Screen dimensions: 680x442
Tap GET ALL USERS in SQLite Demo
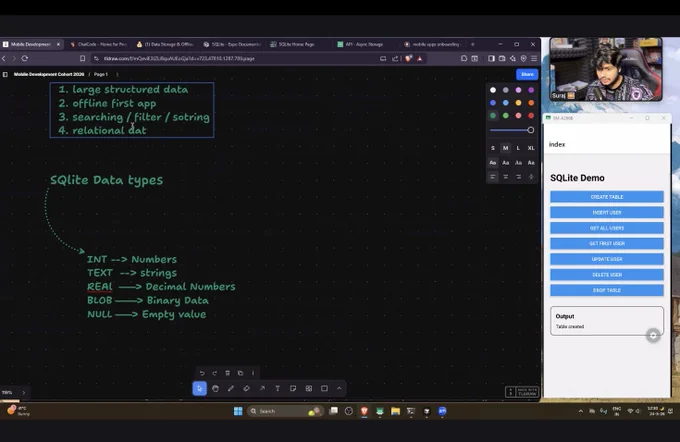pyautogui.click(x=607, y=228)
